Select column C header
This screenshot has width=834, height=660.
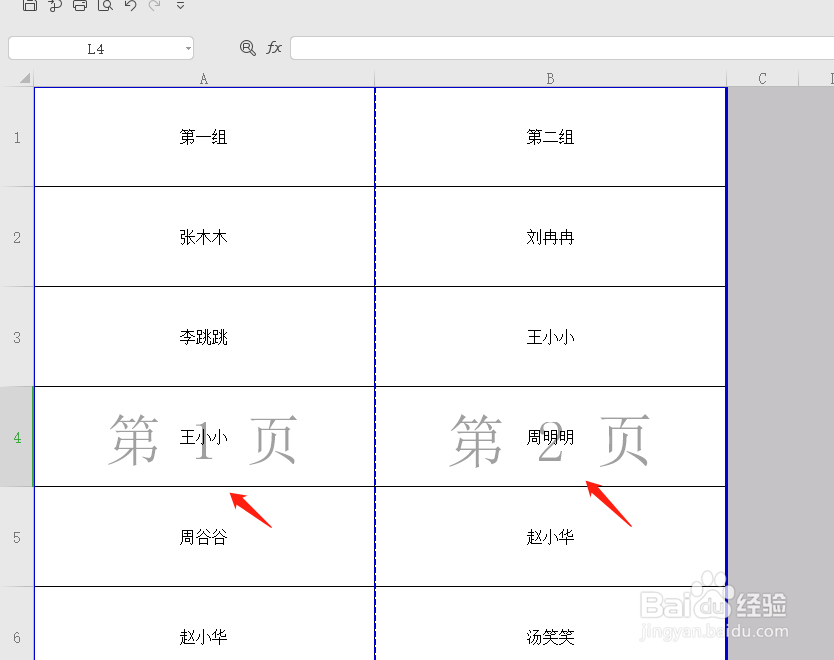click(762, 79)
